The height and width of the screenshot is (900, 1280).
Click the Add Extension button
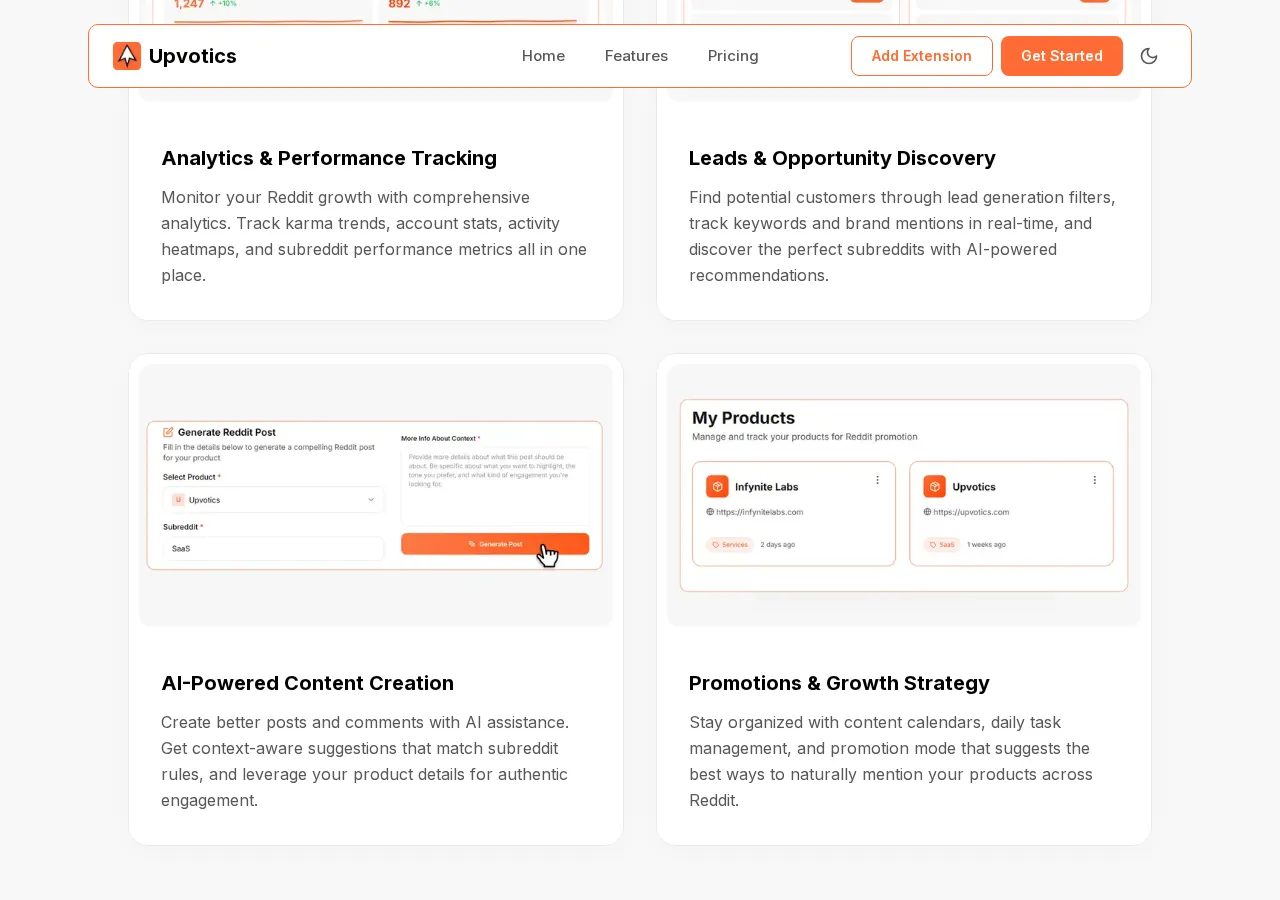(x=921, y=55)
